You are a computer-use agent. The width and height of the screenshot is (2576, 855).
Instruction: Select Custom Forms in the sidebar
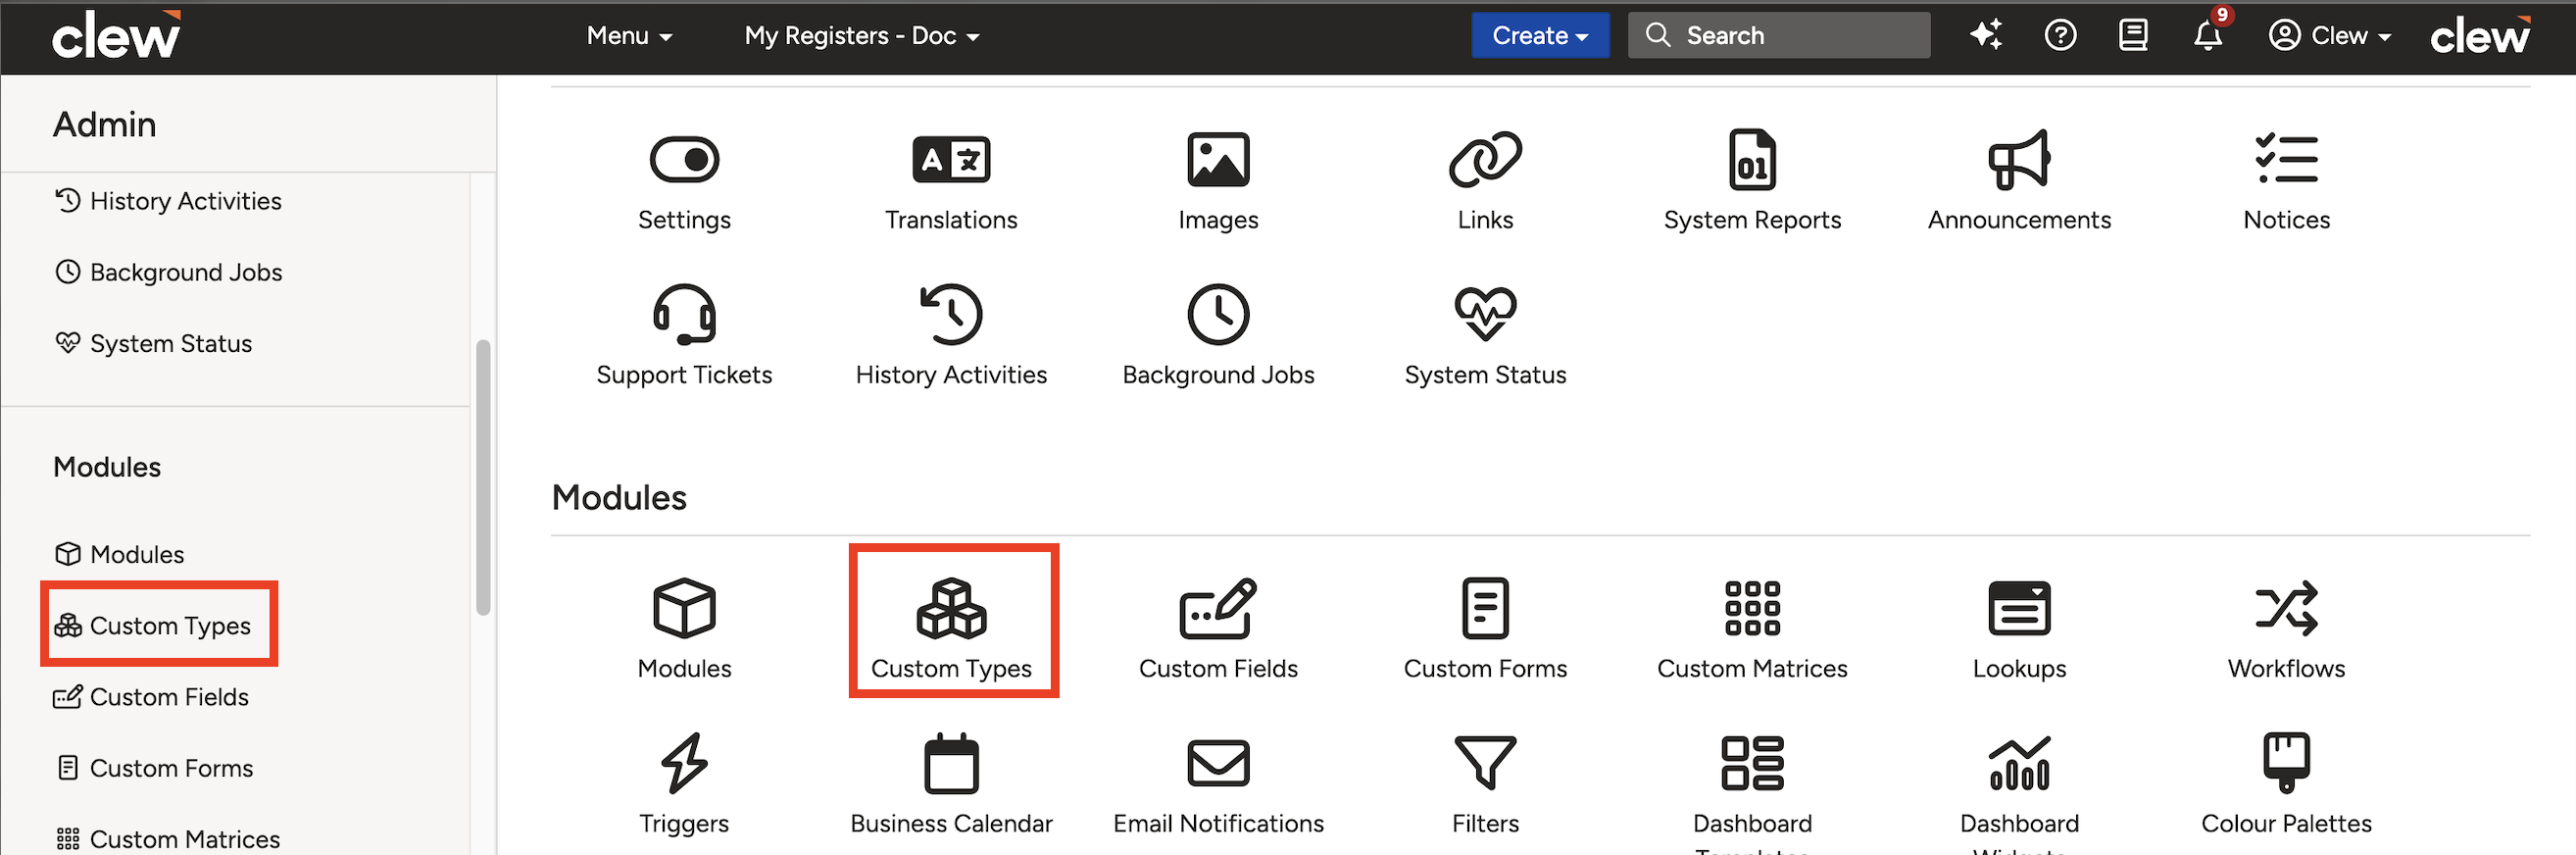point(153,768)
